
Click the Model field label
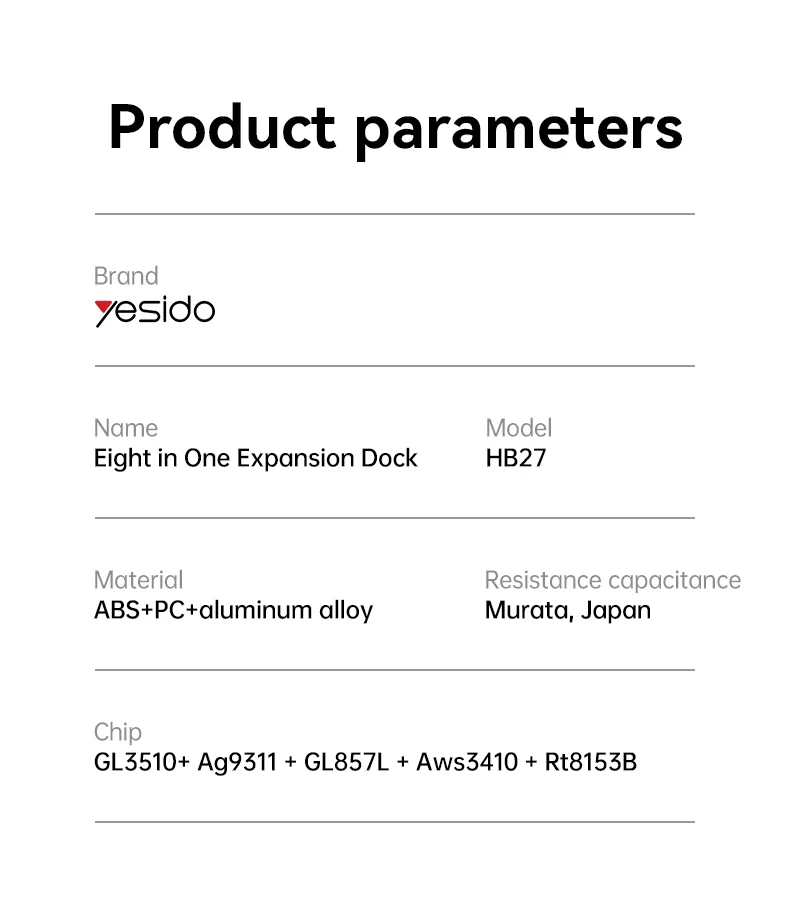point(518,428)
